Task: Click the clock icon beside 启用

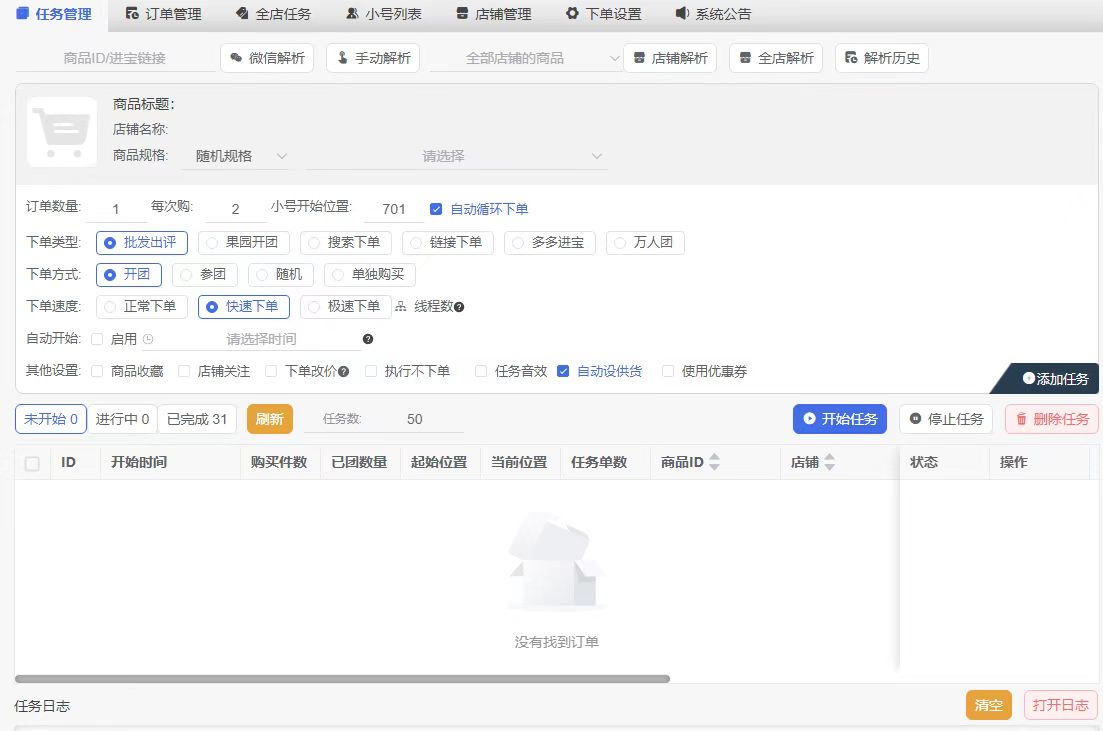Action: 148,339
